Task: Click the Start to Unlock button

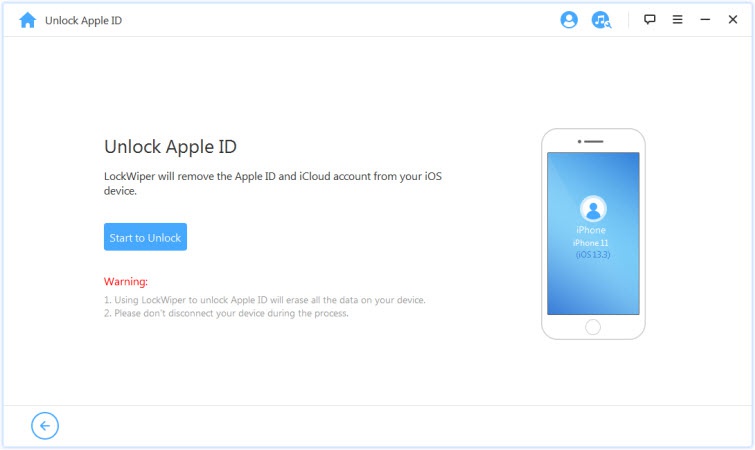Action: pyautogui.click(x=145, y=237)
